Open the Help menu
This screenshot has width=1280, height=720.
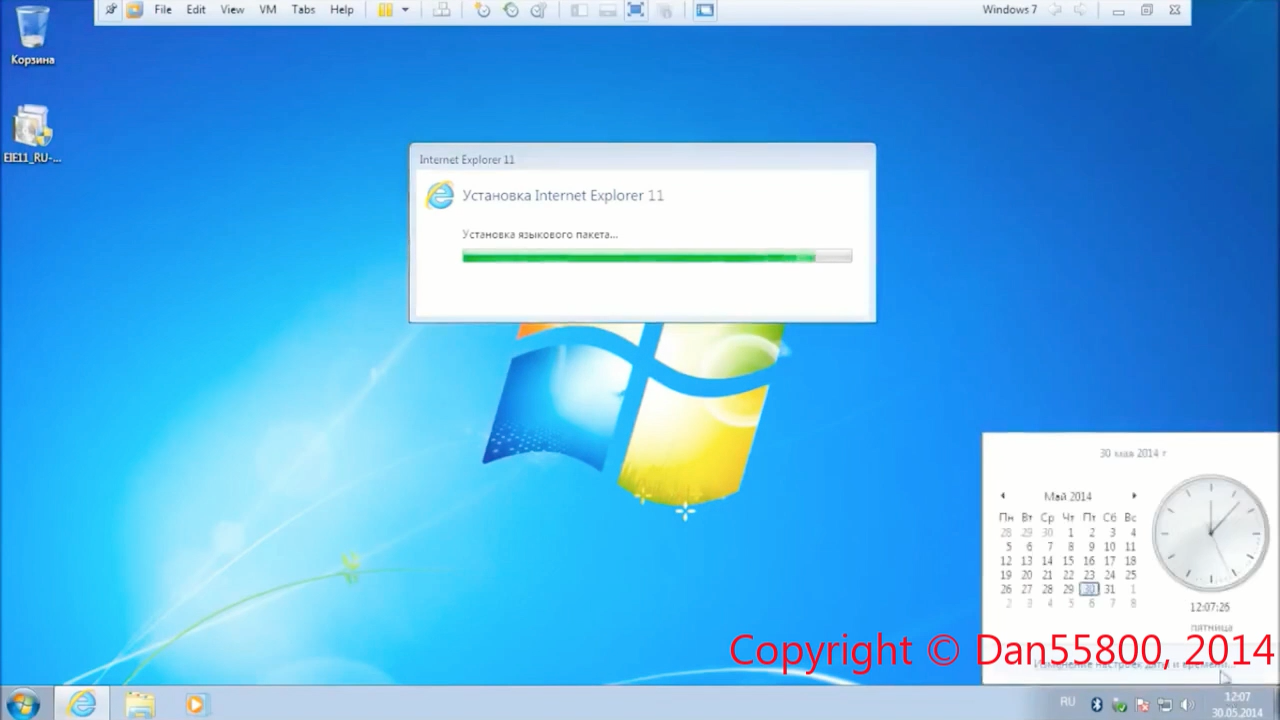[x=342, y=10]
